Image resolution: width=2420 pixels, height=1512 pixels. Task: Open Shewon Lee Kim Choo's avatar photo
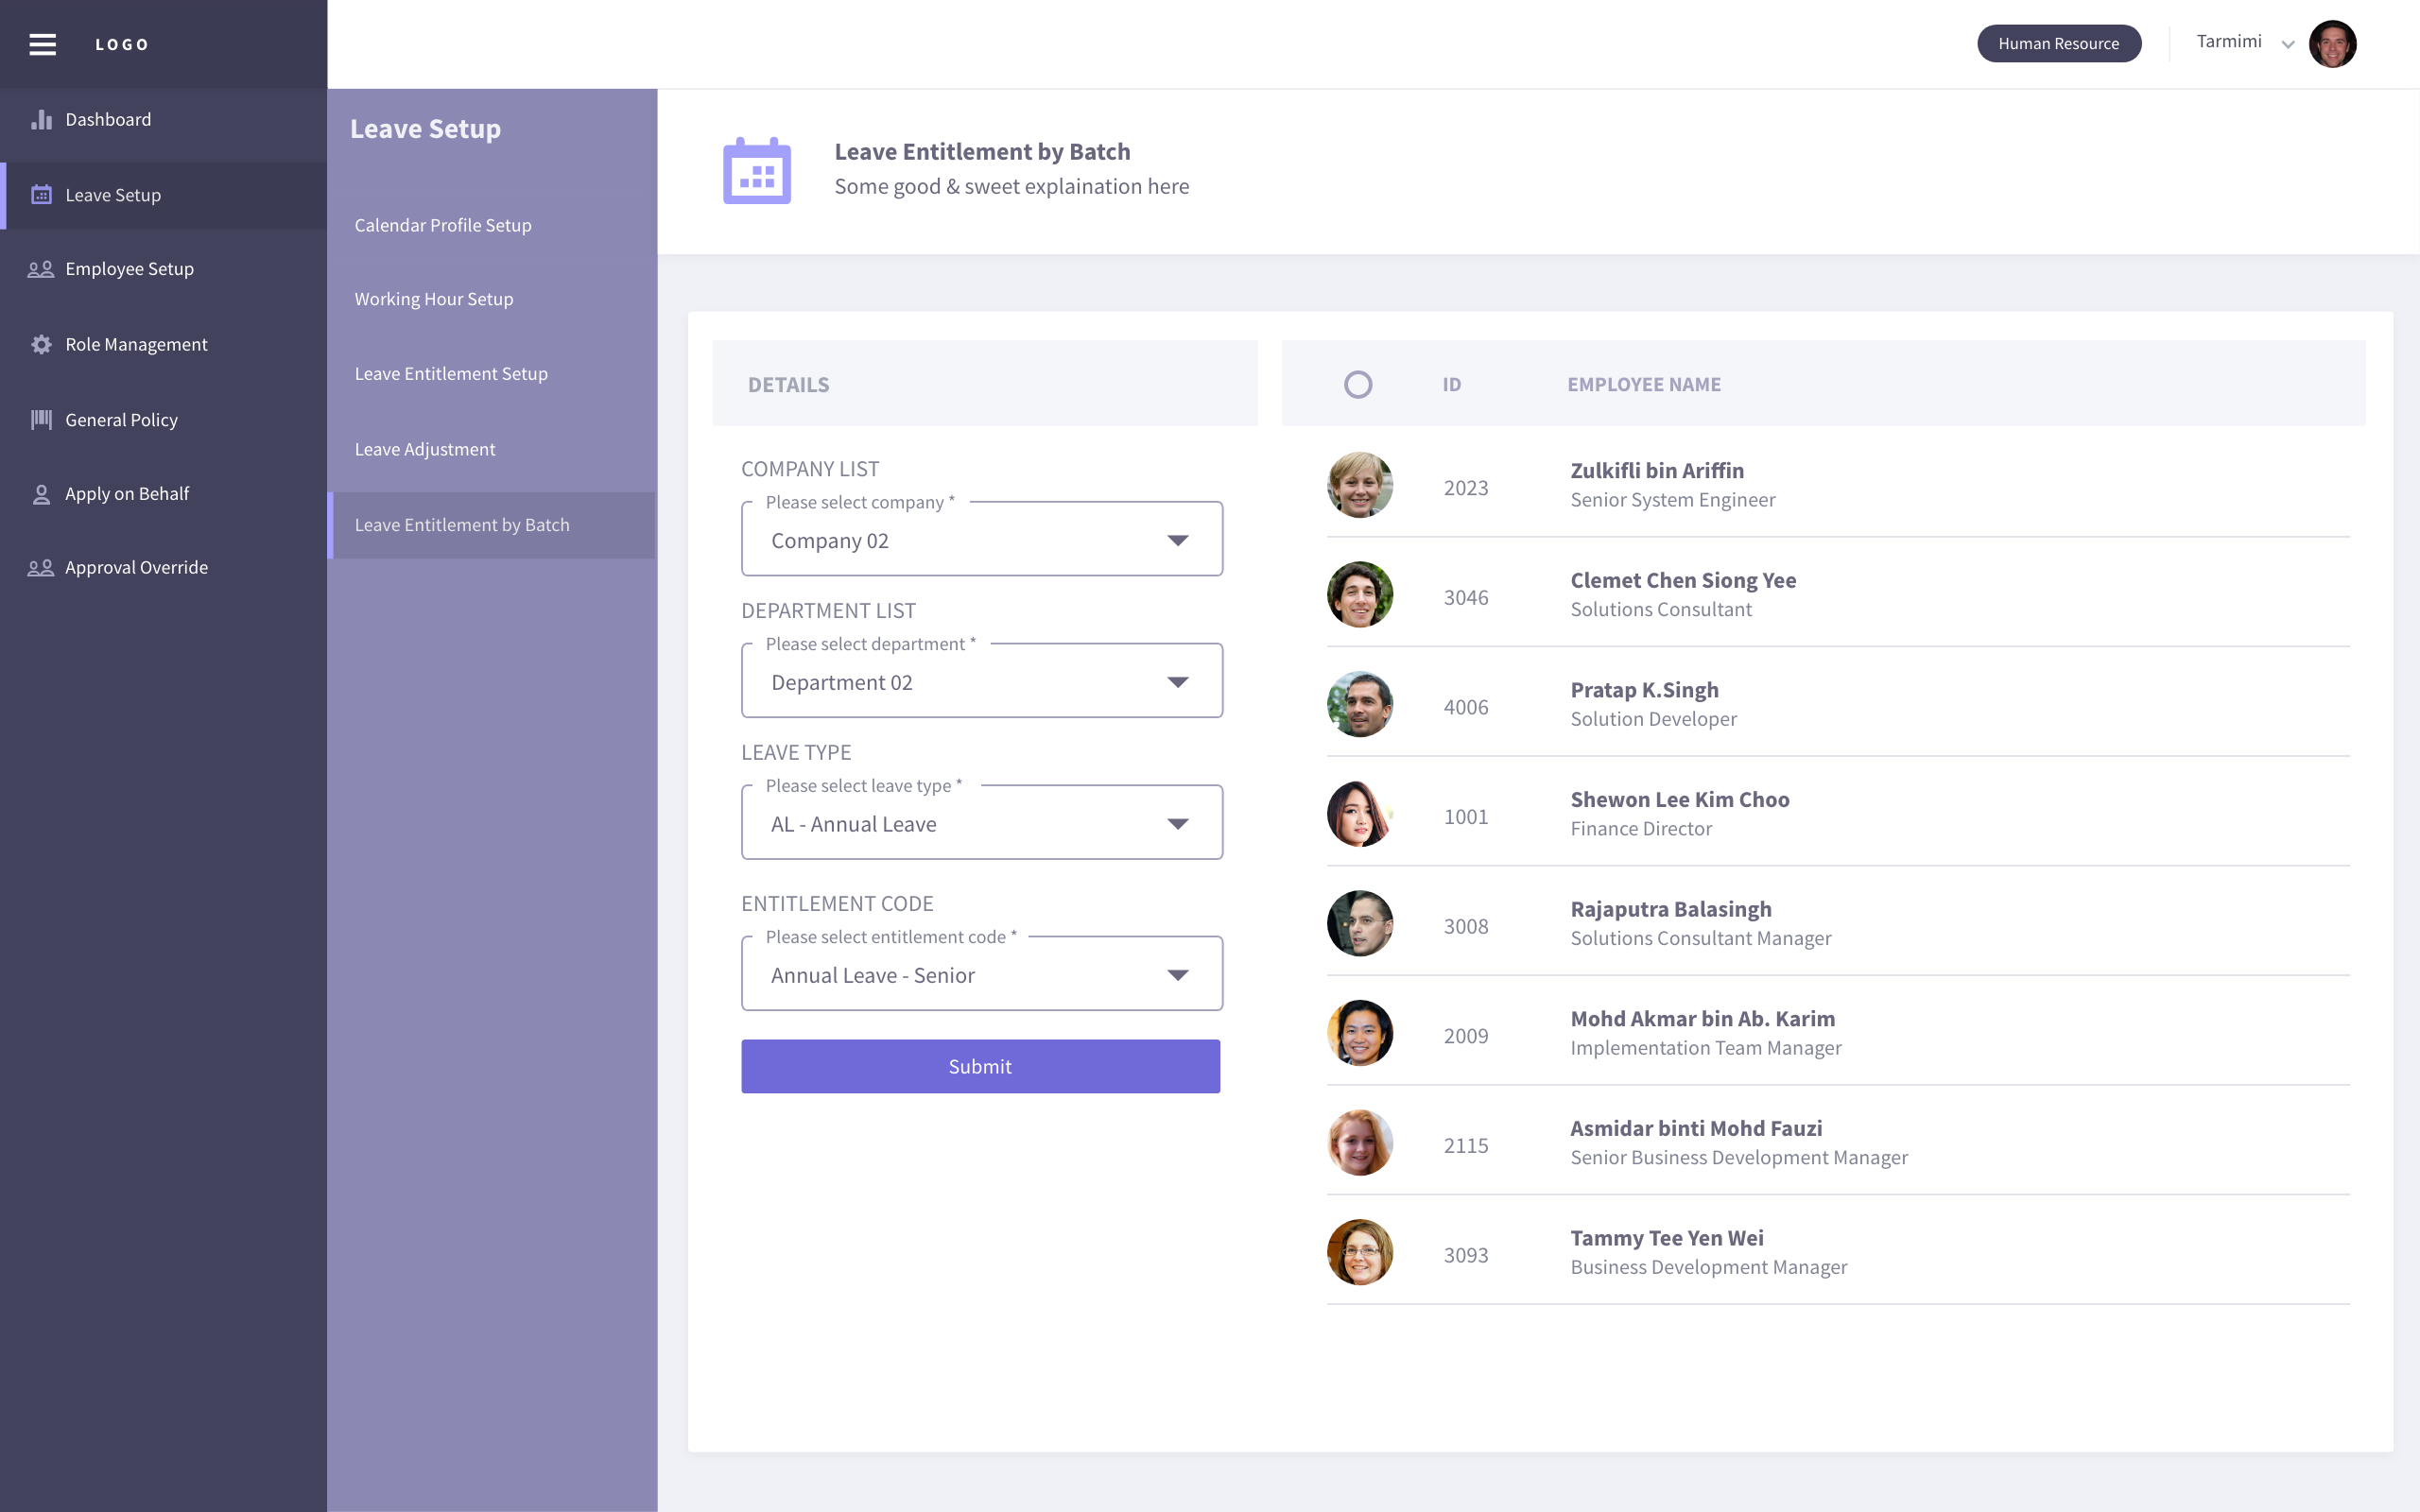(x=1360, y=814)
